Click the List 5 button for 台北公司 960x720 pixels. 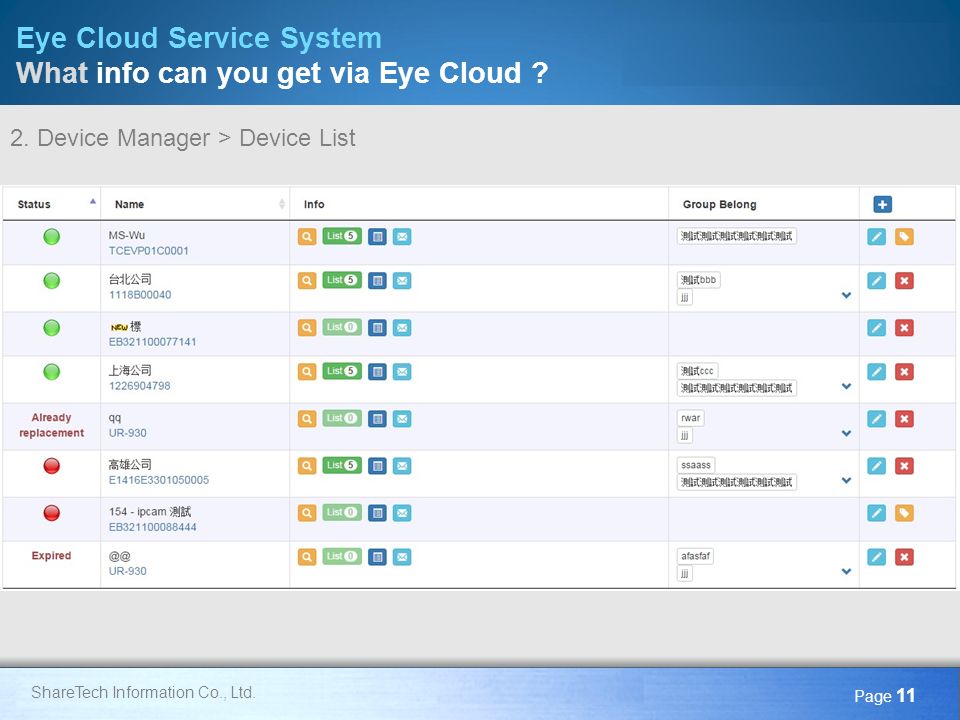(342, 280)
